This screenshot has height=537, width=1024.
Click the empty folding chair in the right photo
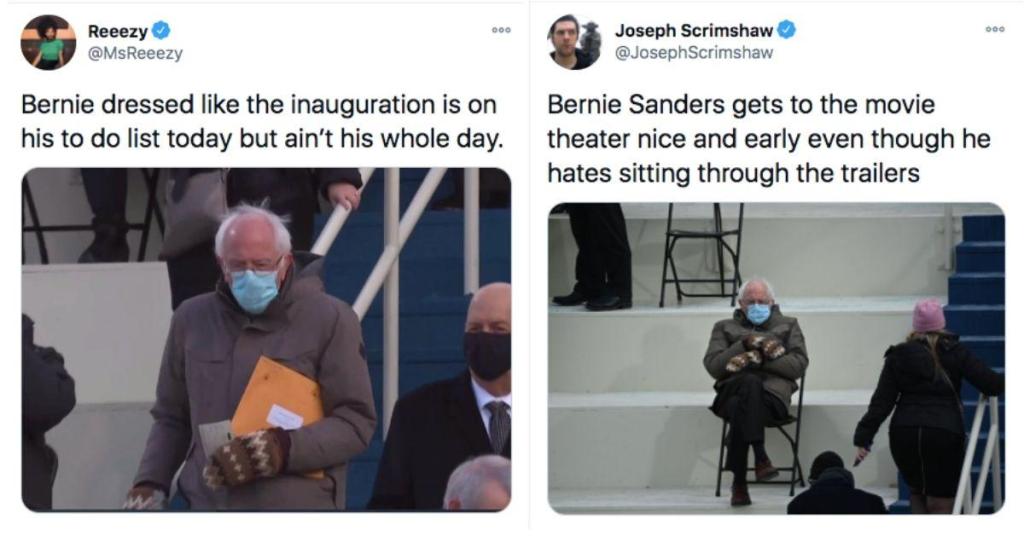pos(702,250)
